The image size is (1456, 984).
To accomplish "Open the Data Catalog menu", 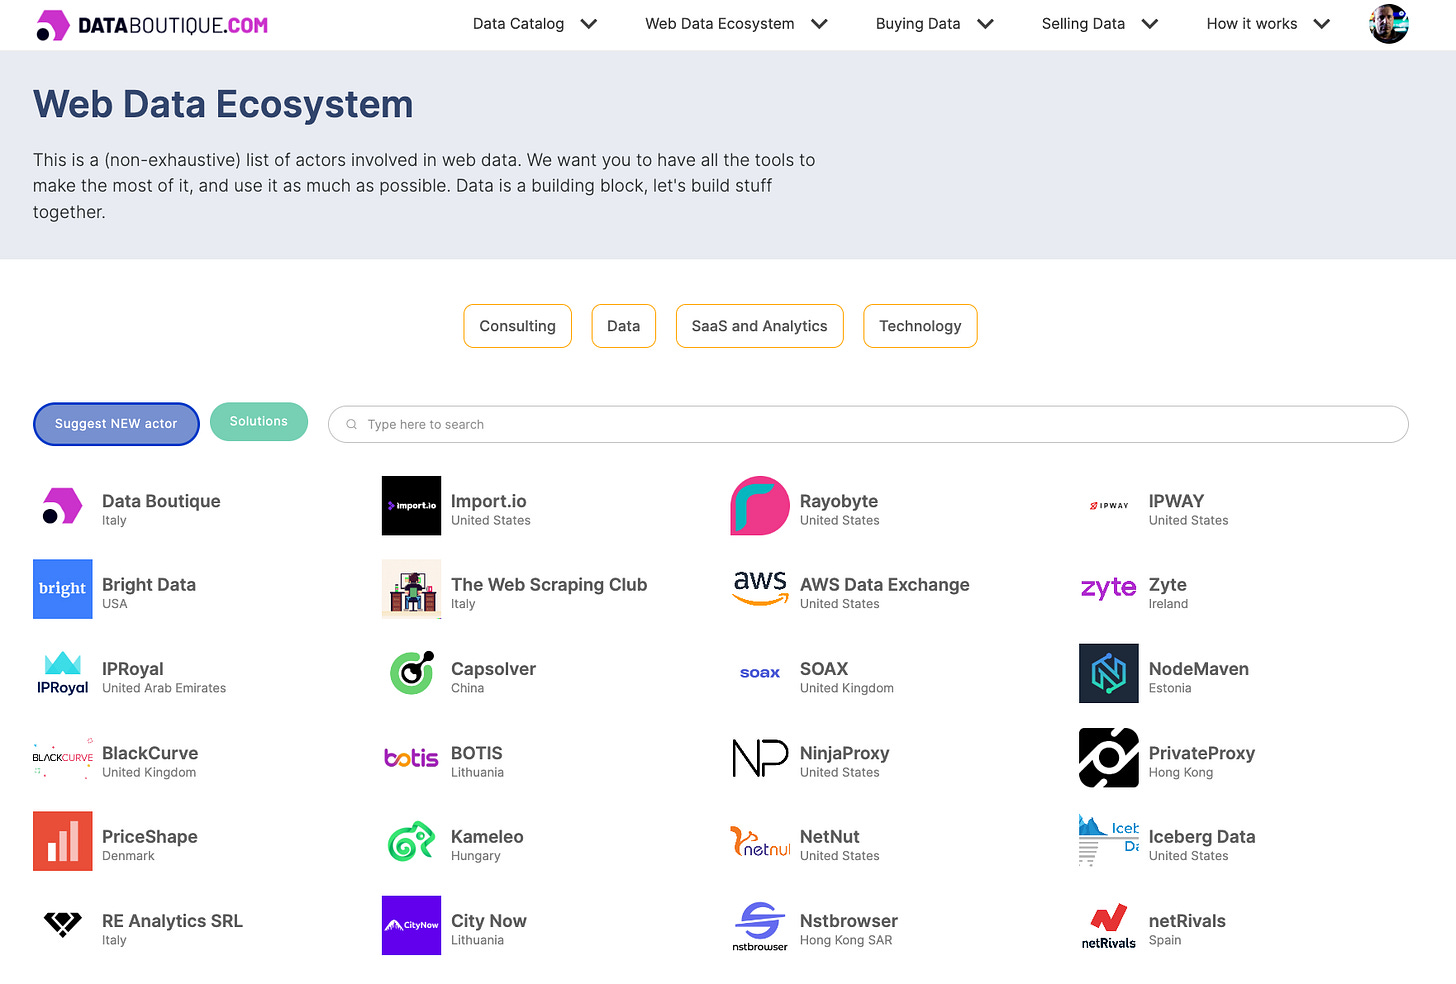I will click(518, 24).
